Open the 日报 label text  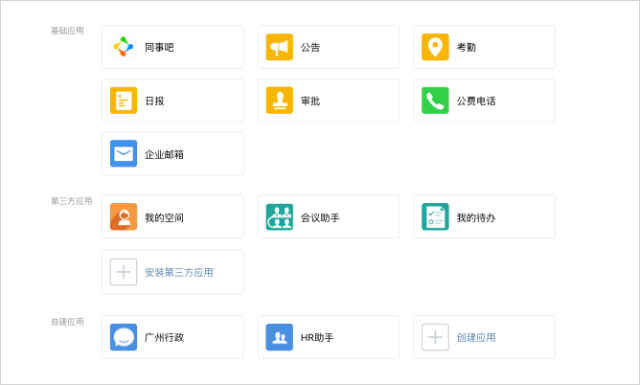[x=155, y=101]
